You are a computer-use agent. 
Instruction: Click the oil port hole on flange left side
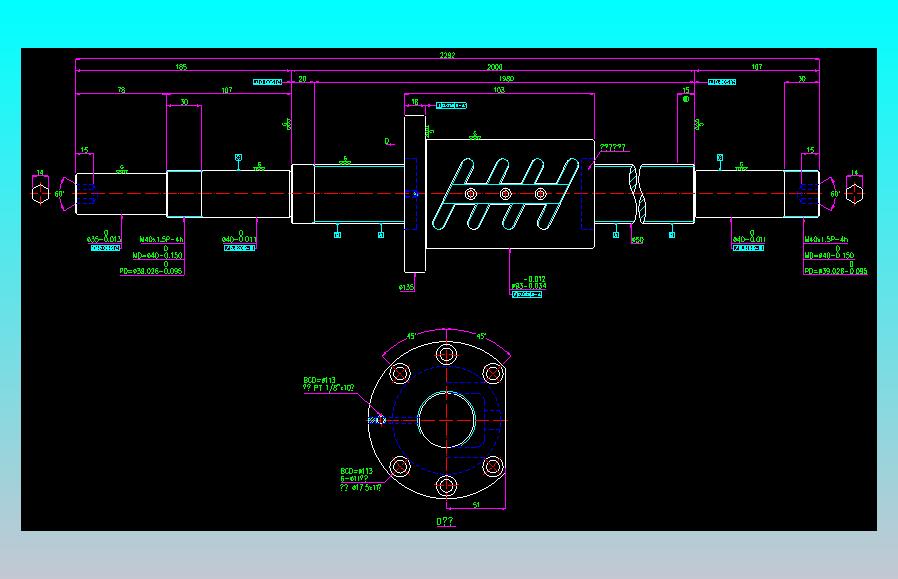379,420
